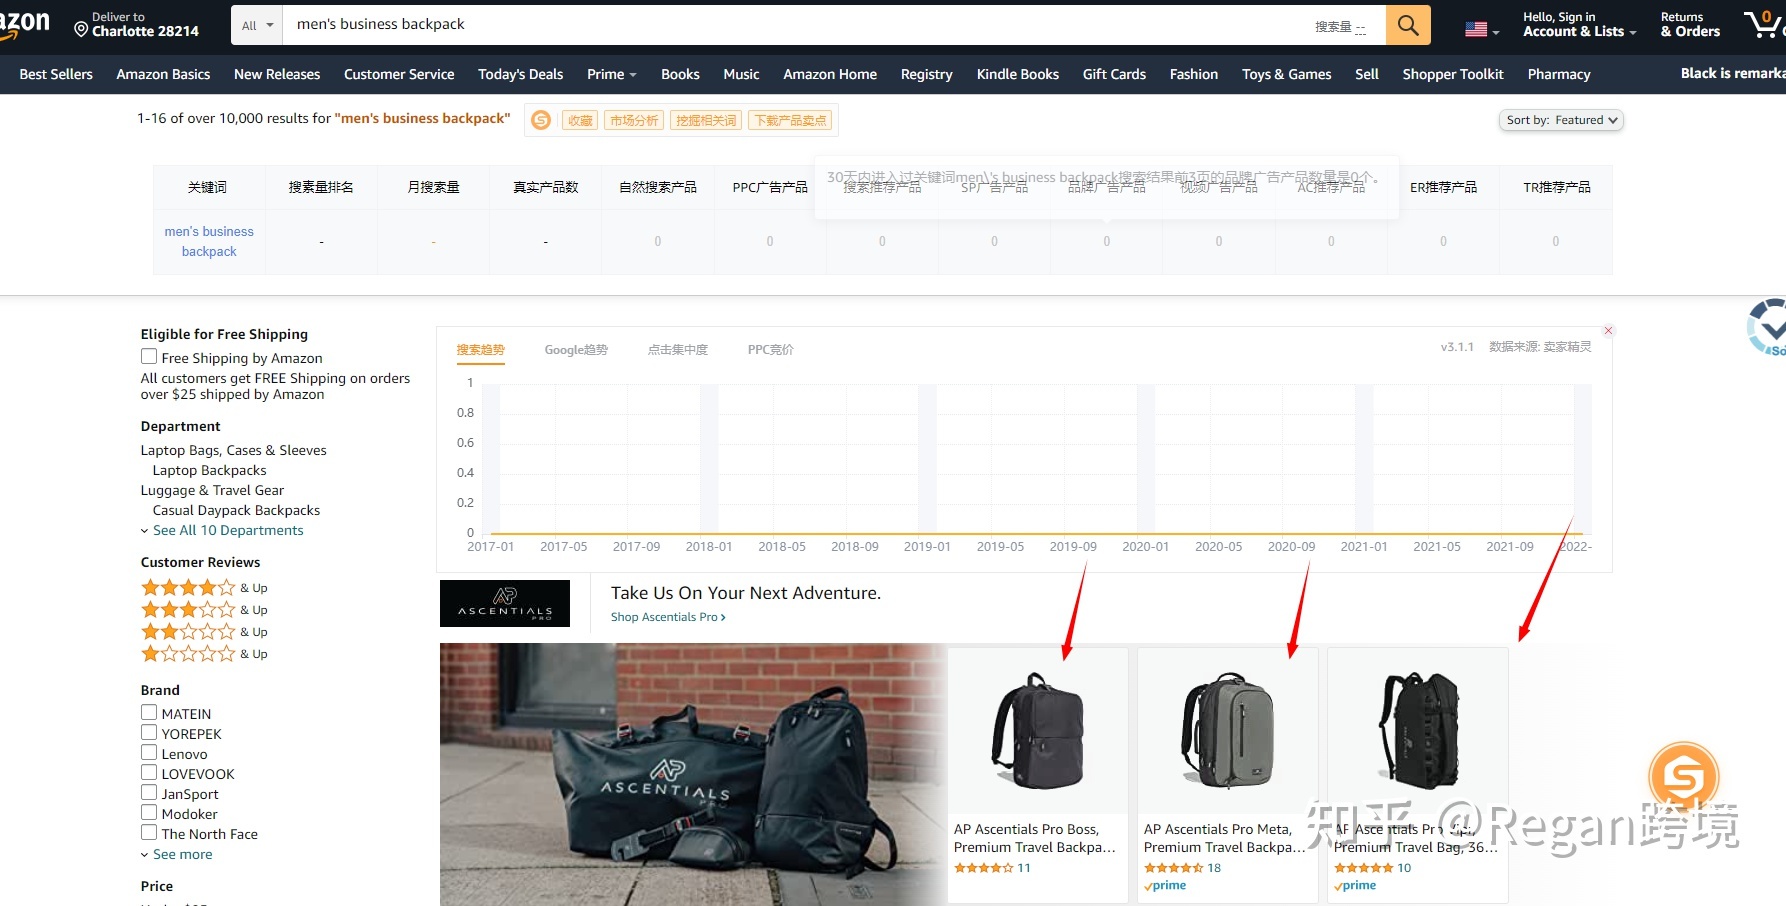Viewport: 1786px width, 906px height.
Task: Click star rating of AP Ascentials Pro Boss
Action: coord(983,868)
